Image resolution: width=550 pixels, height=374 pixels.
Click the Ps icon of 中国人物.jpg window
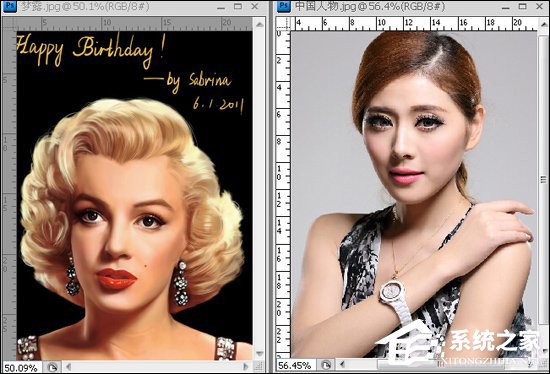tap(283, 6)
